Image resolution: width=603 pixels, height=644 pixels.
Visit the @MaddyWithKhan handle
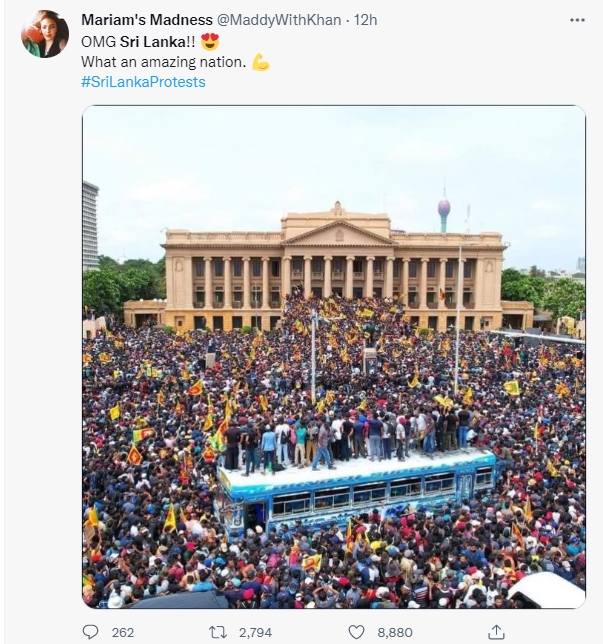[279, 20]
